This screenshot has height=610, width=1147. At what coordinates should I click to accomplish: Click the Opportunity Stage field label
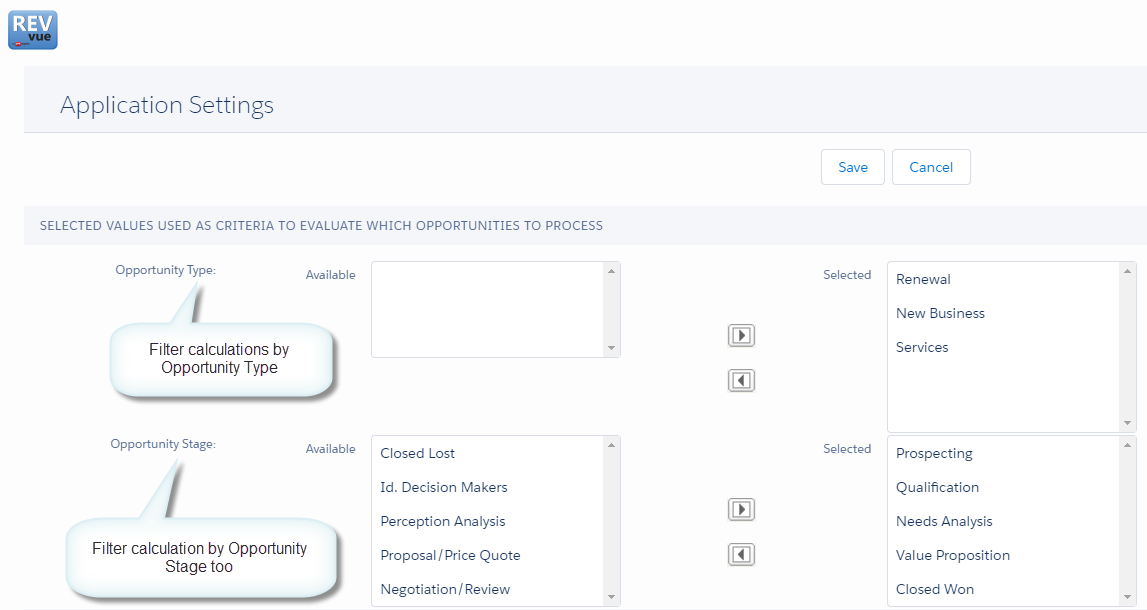click(x=163, y=444)
